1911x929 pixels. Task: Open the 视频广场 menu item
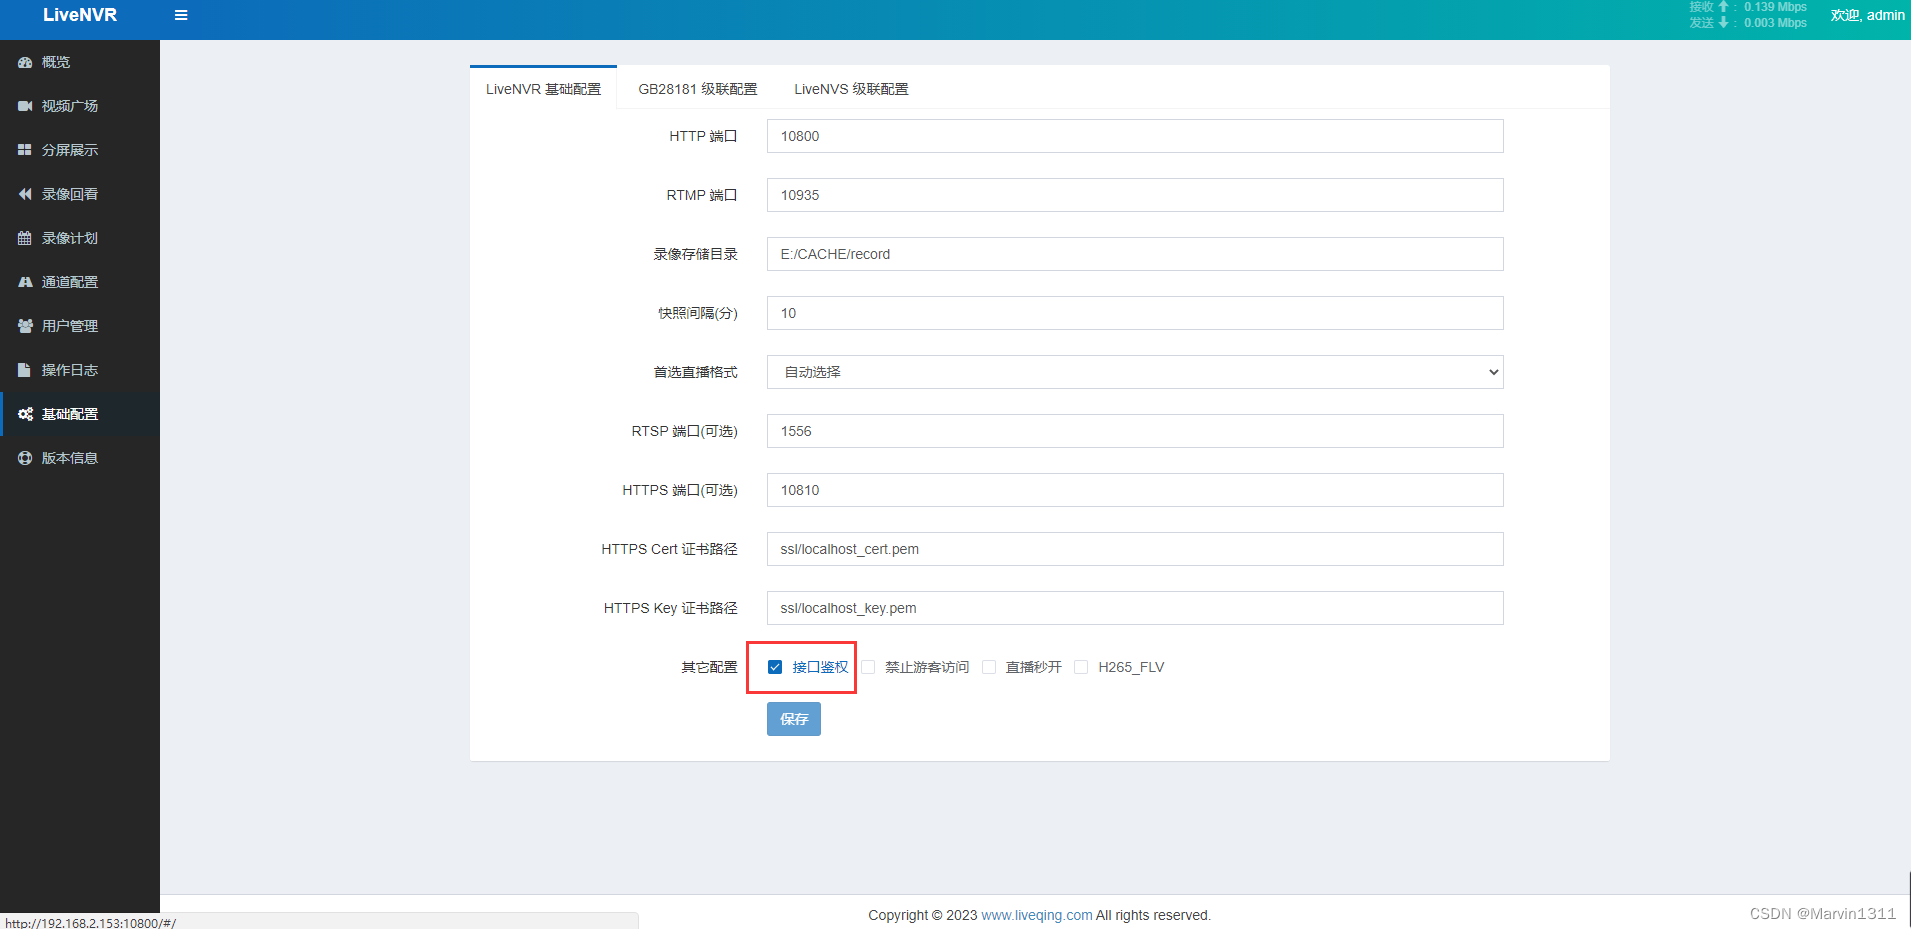(x=80, y=106)
